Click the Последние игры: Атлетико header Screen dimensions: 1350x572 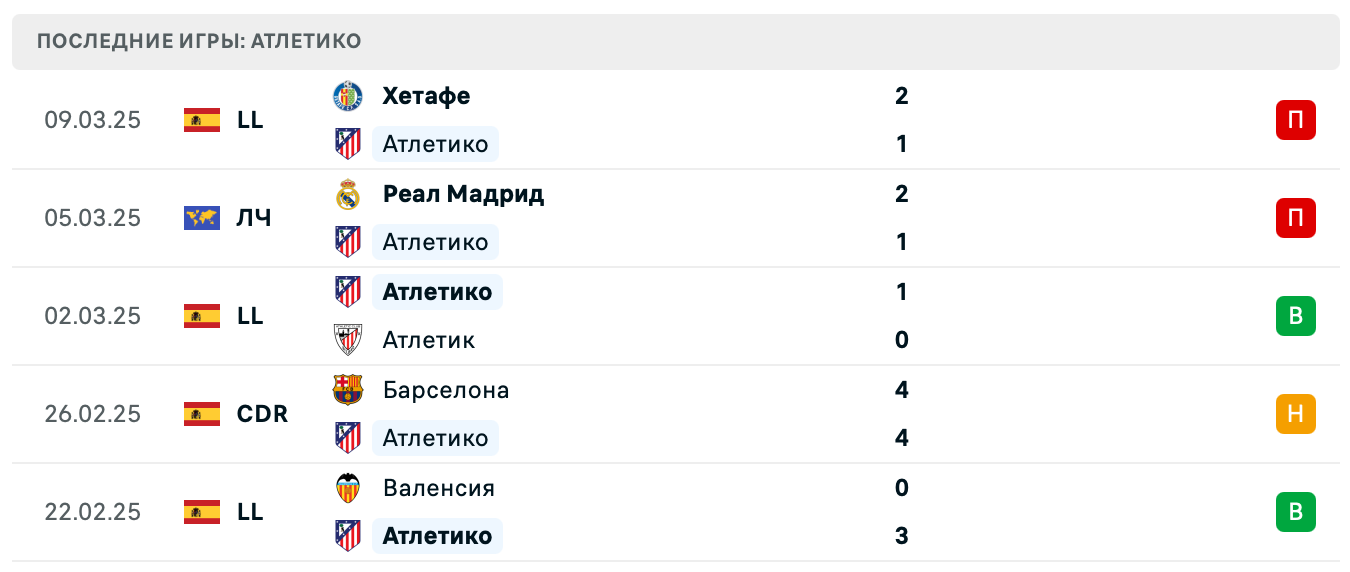tap(199, 41)
